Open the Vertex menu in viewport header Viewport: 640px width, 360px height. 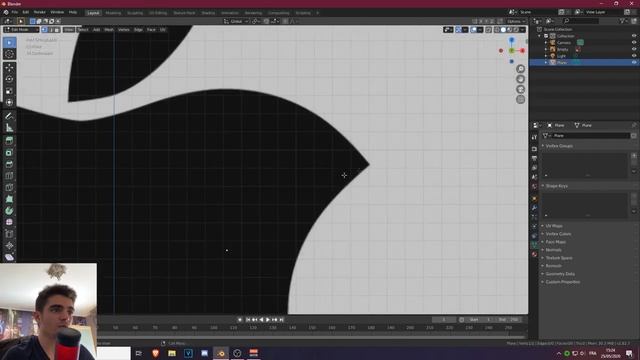coord(124,30)
